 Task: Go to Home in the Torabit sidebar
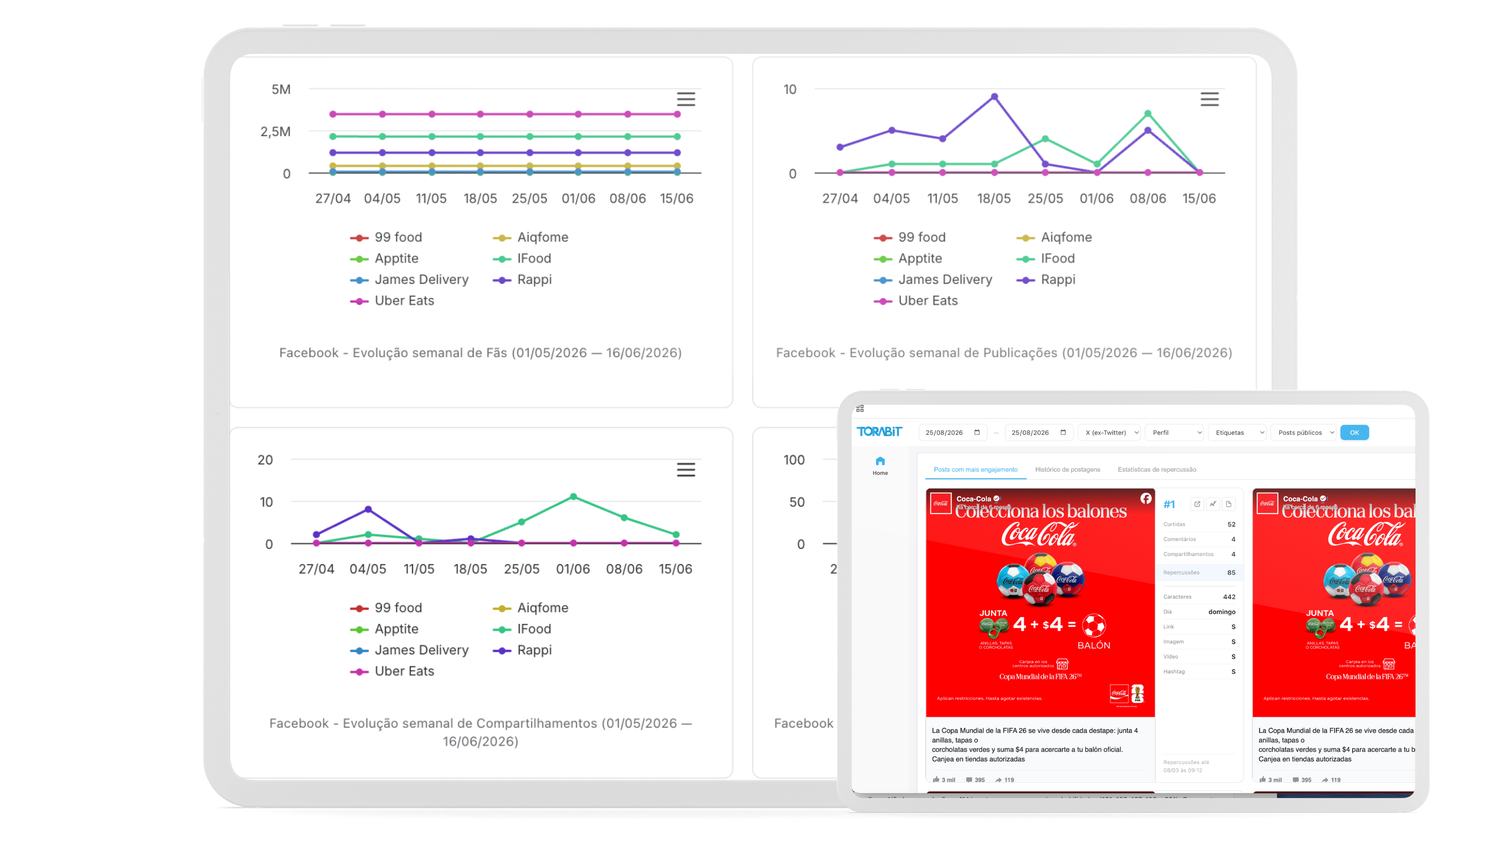coord(880,466)
